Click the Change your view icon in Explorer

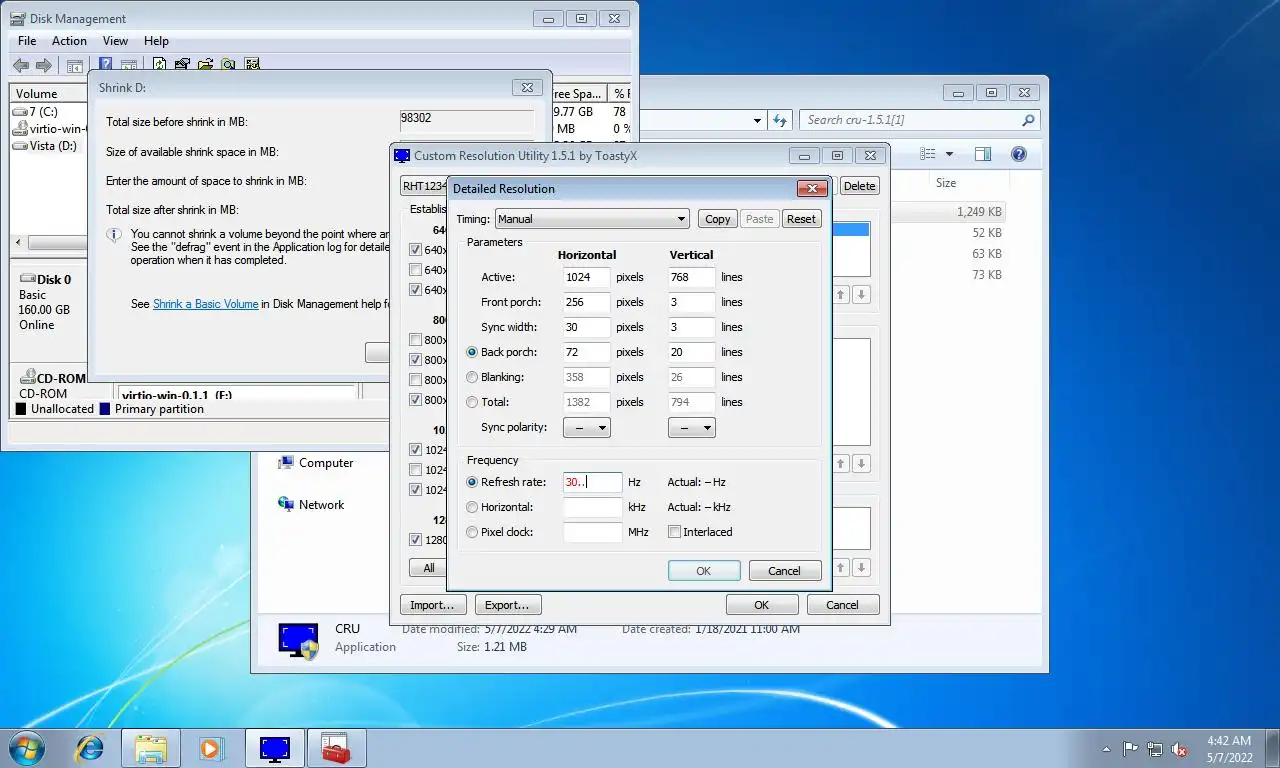coord(927,154)
